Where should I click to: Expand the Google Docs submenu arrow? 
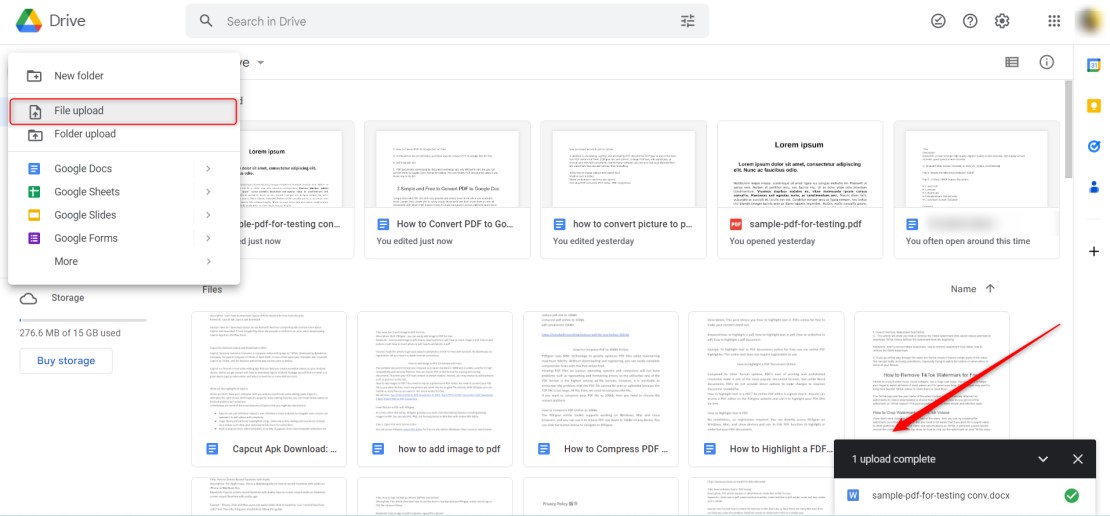point(208,168)
